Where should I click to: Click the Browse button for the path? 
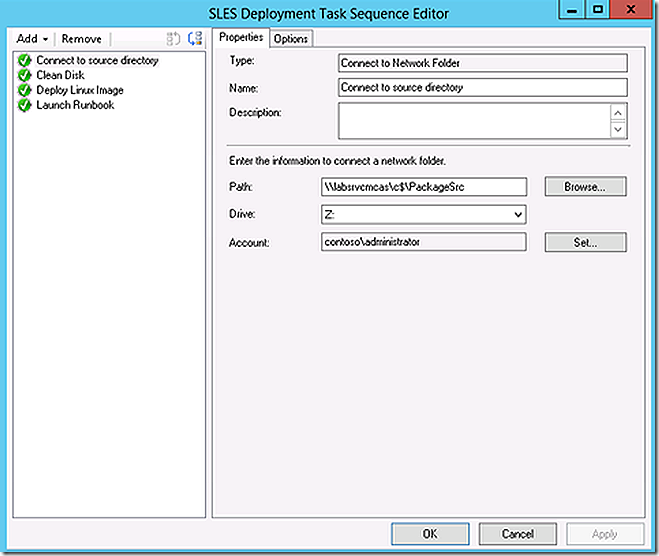tap(585, 187)
